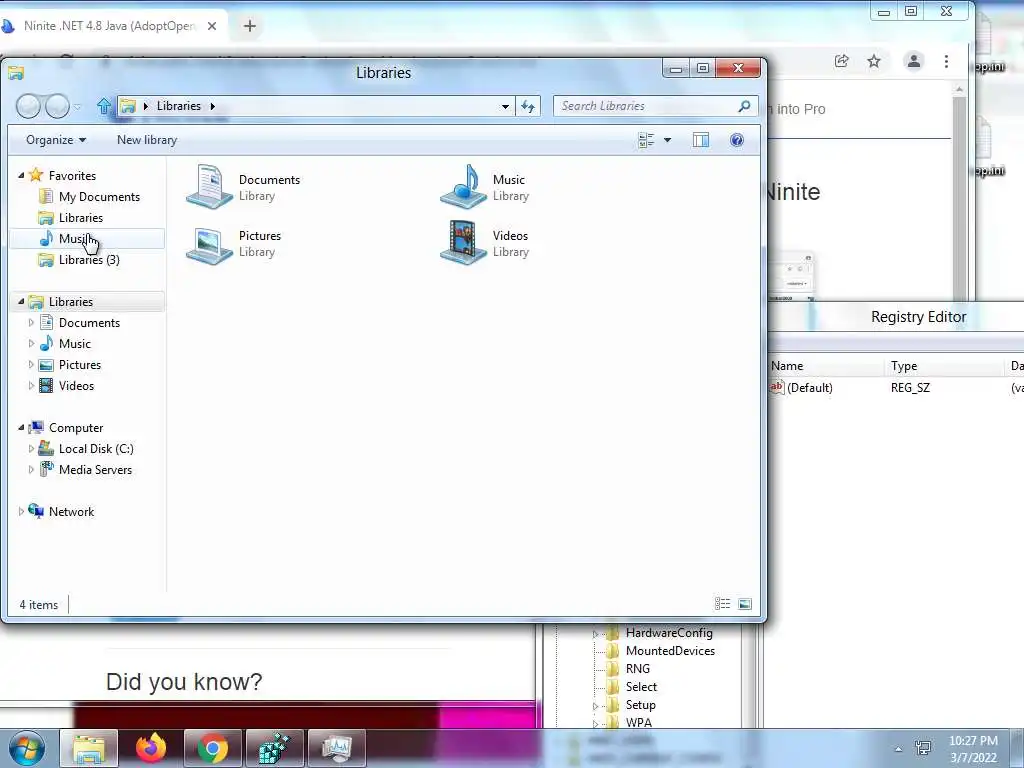Expand the Documents library tree node
The image size is (1024, 768).
click(x=31, y=323)
